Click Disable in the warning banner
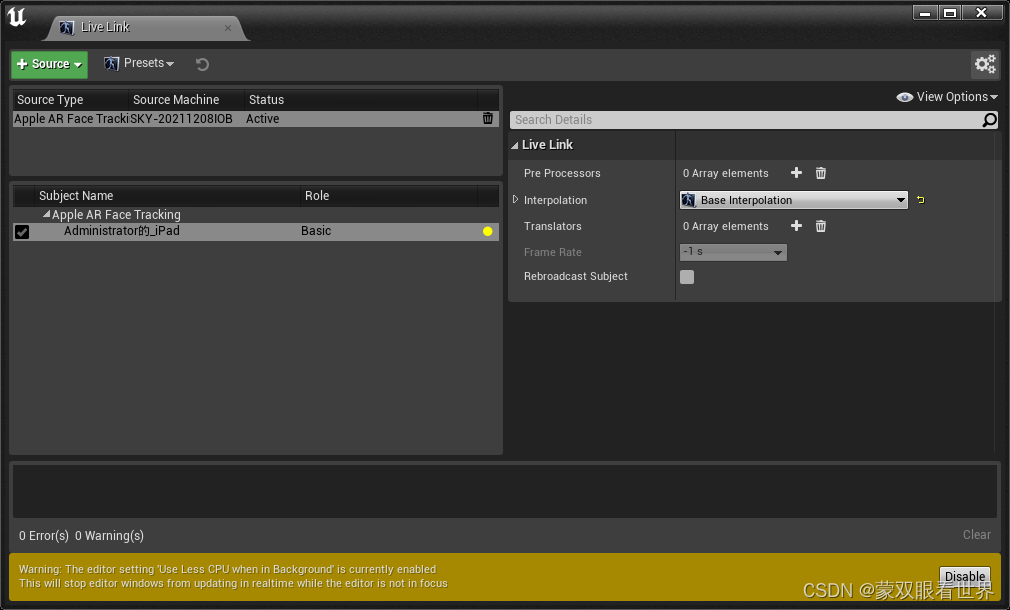Viewport: 1010px width, 610px height. click(965, 576)
